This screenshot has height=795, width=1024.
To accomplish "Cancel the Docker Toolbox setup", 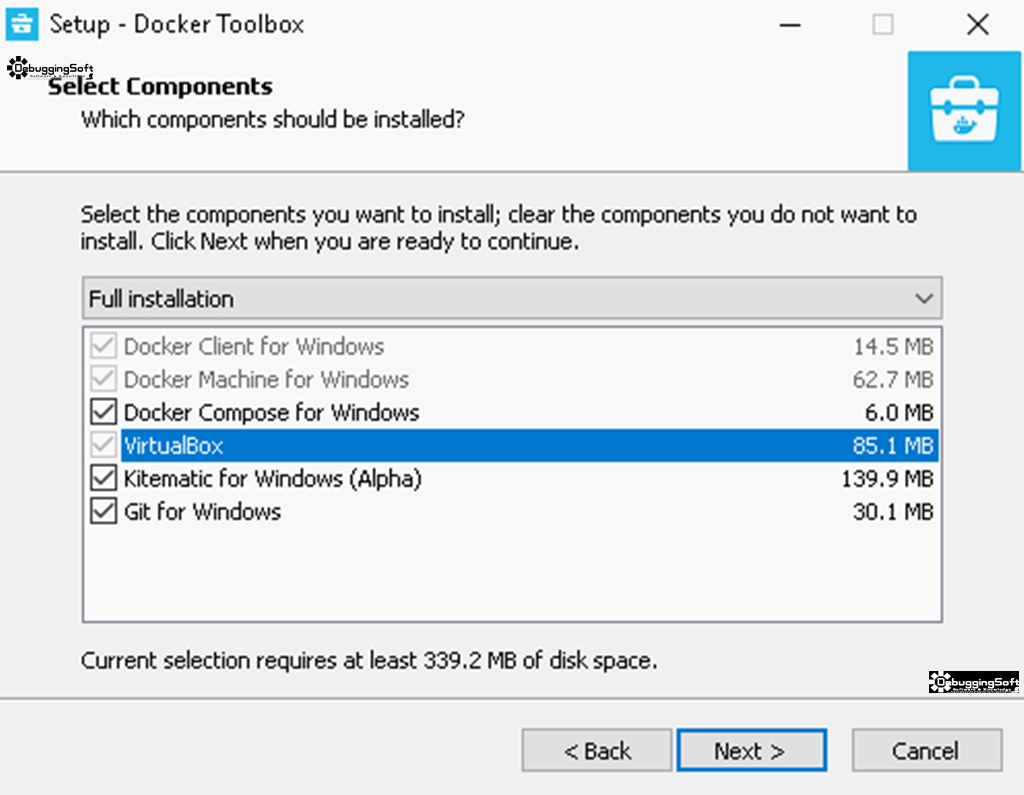I will point(927,751).
